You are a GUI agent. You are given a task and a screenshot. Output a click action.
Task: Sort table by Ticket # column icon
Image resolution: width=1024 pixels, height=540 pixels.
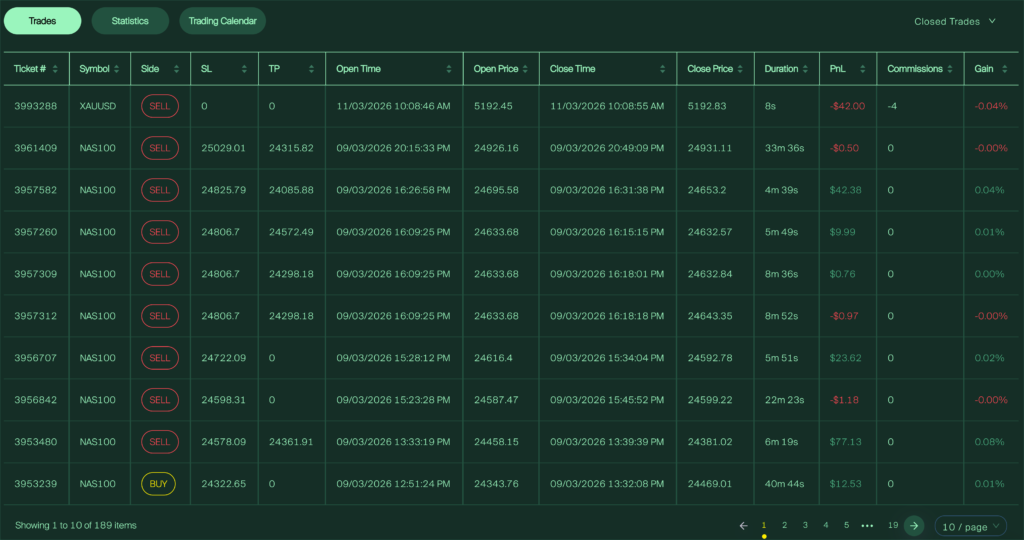tap(55, 69)
